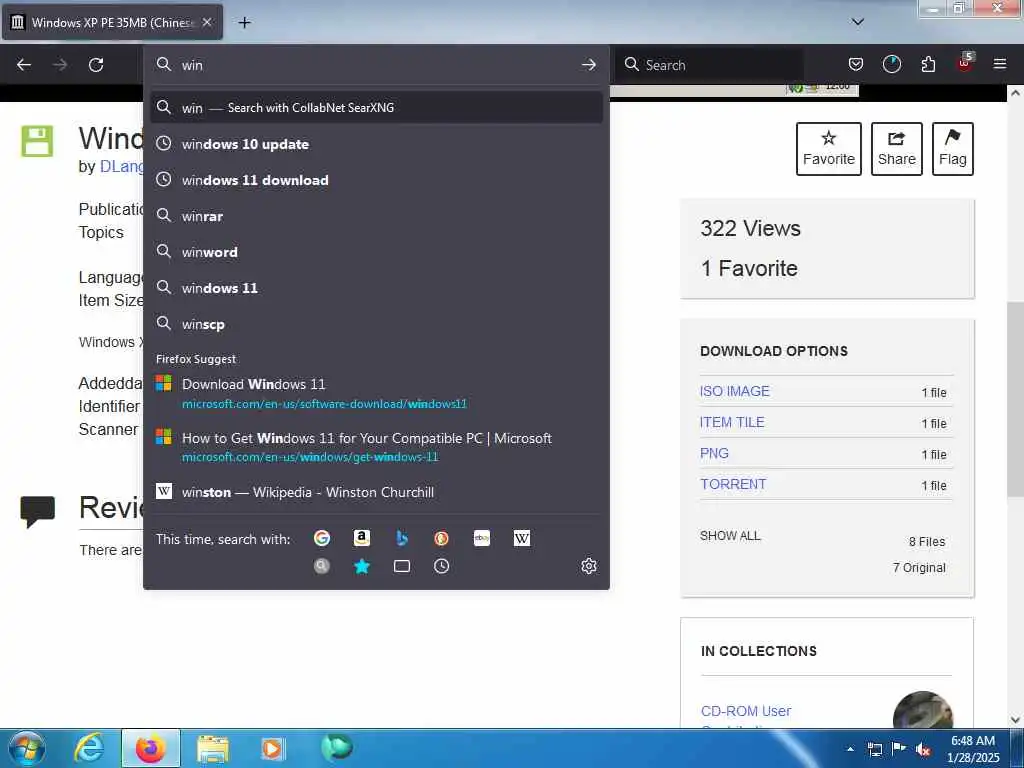Image resolution: width=1024 pixels, height=768 pixels.
Task: Reload the page with the refresh icon
Action: click(x=96, y=65)
